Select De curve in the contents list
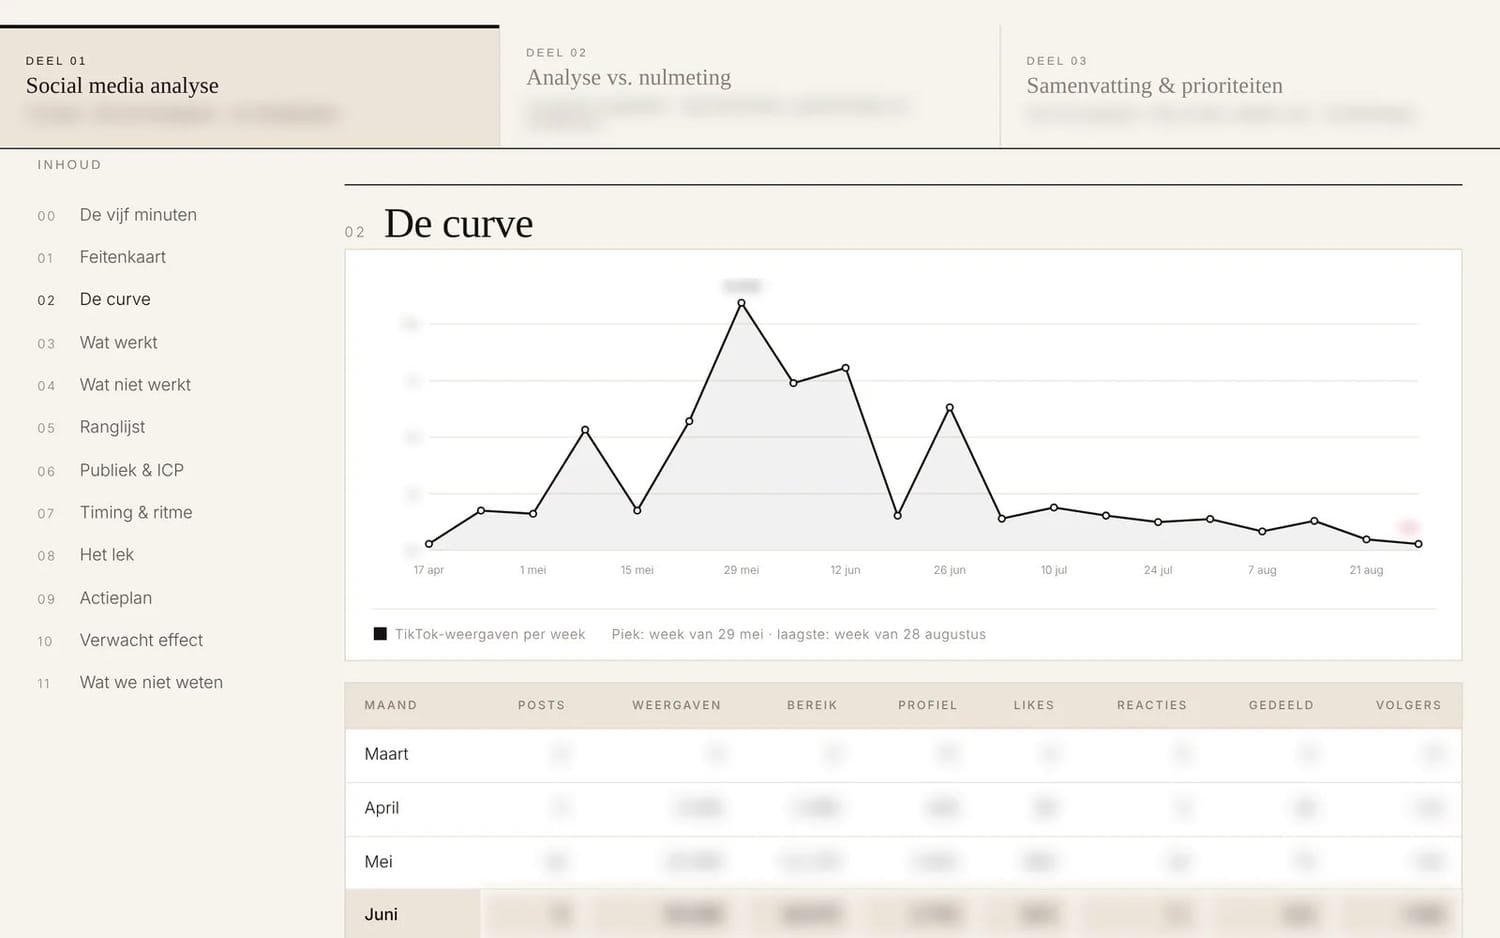The width and height of the screenshot is (1500, 938). [x=115, y=299]
